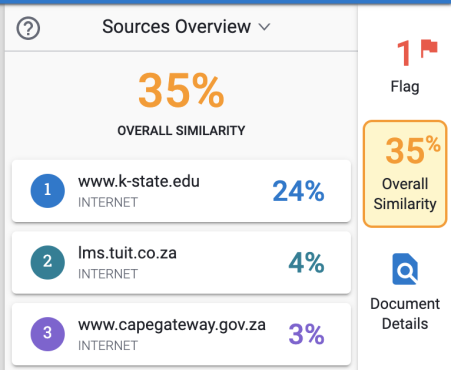This screenshot has width=451, height=370.
Task: Click the flag count number 1
Action: (x=404, y=53)
